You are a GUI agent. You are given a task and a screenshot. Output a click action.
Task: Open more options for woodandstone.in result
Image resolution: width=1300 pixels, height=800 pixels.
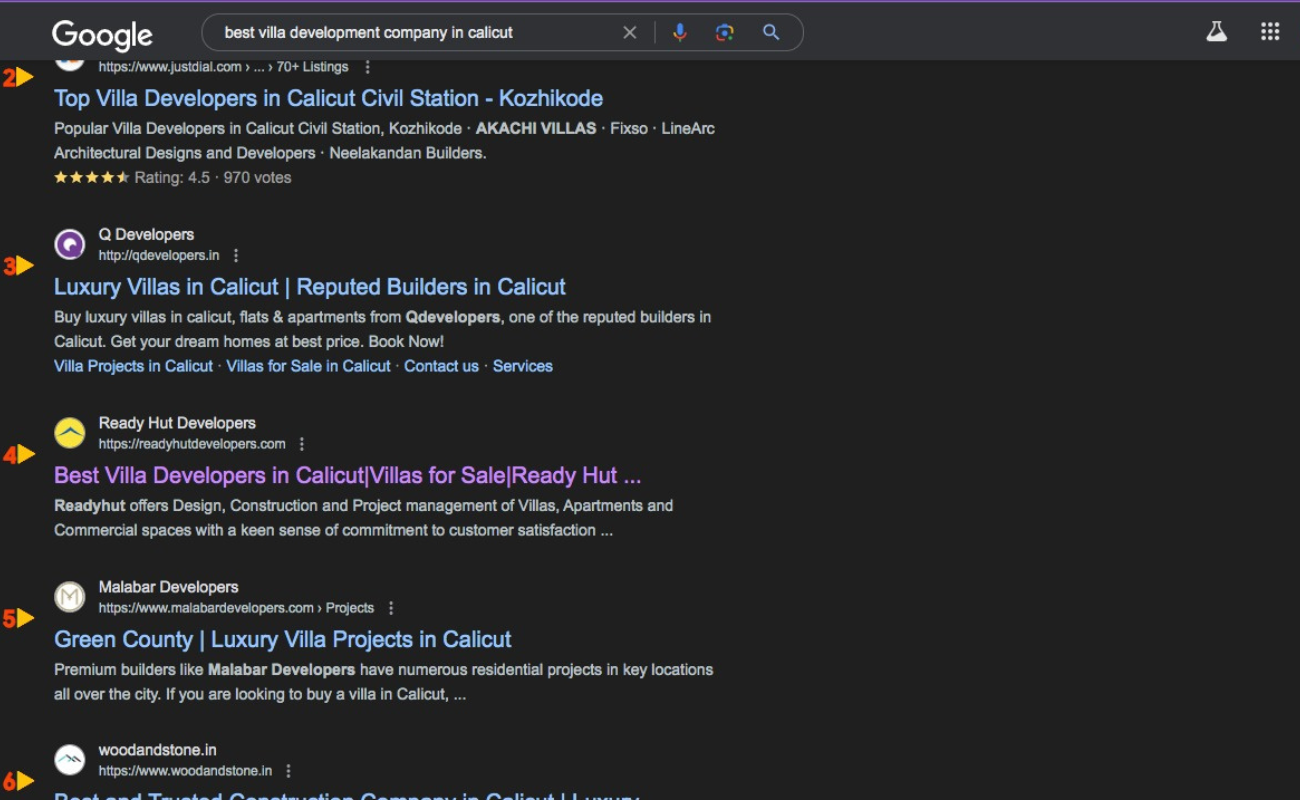coord(288,771)
